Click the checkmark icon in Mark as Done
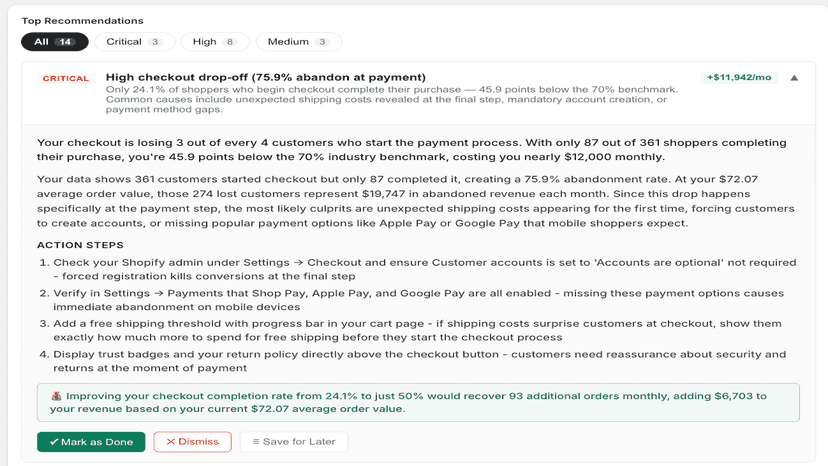 54,442
